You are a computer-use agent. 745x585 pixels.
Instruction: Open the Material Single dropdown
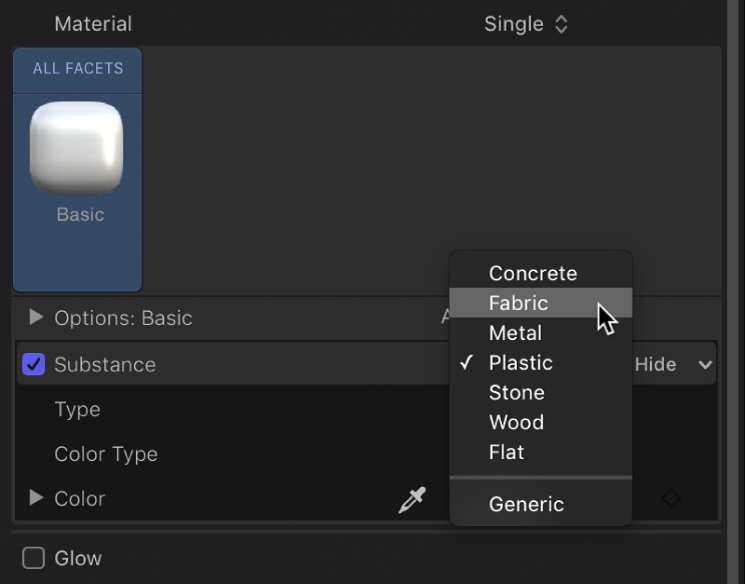coord(525,24)
